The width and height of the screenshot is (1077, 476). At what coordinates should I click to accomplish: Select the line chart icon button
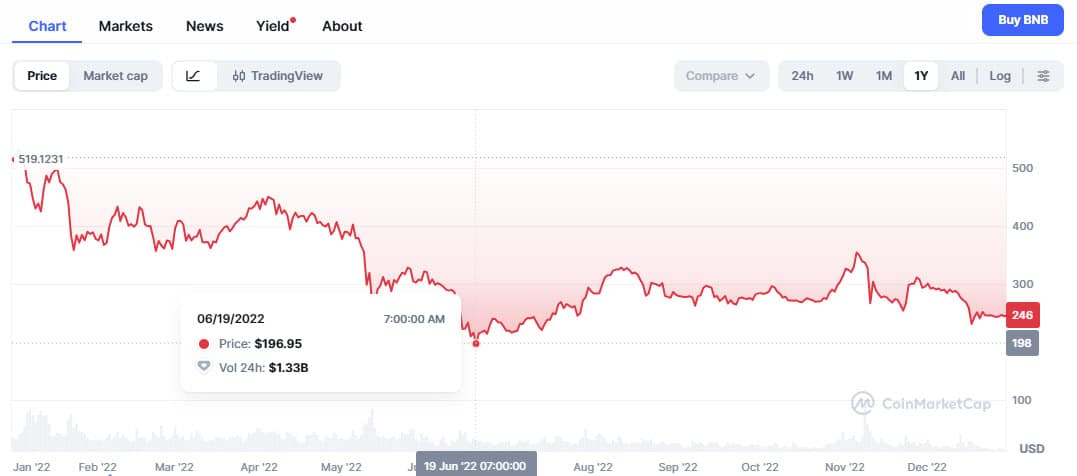pyautogui.click(x=194, y=76)
